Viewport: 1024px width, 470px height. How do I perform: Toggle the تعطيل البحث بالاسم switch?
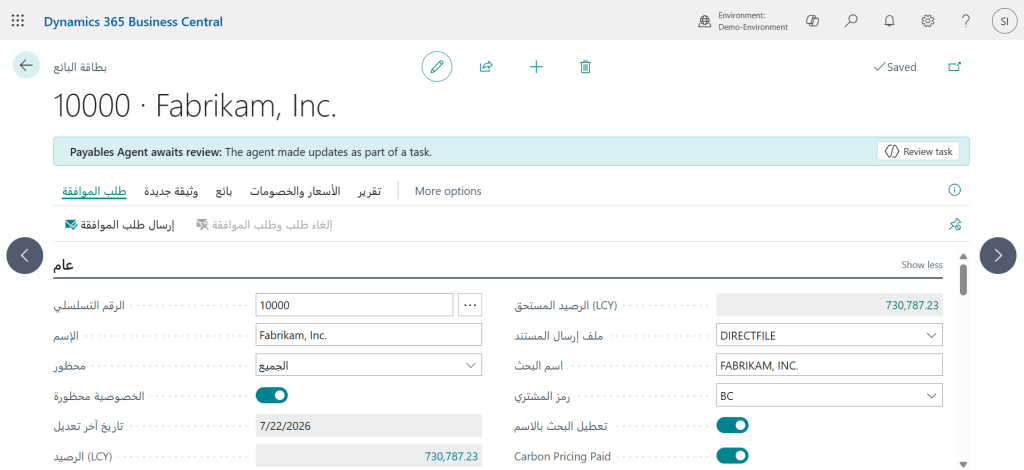tap(732, 426)
